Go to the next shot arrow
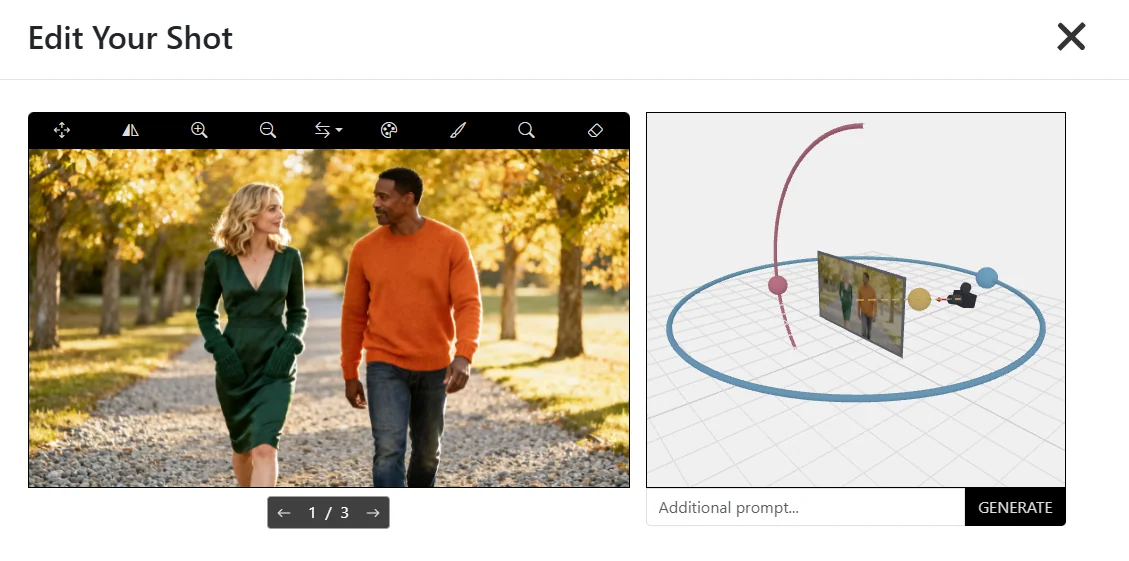 [373, 513]
